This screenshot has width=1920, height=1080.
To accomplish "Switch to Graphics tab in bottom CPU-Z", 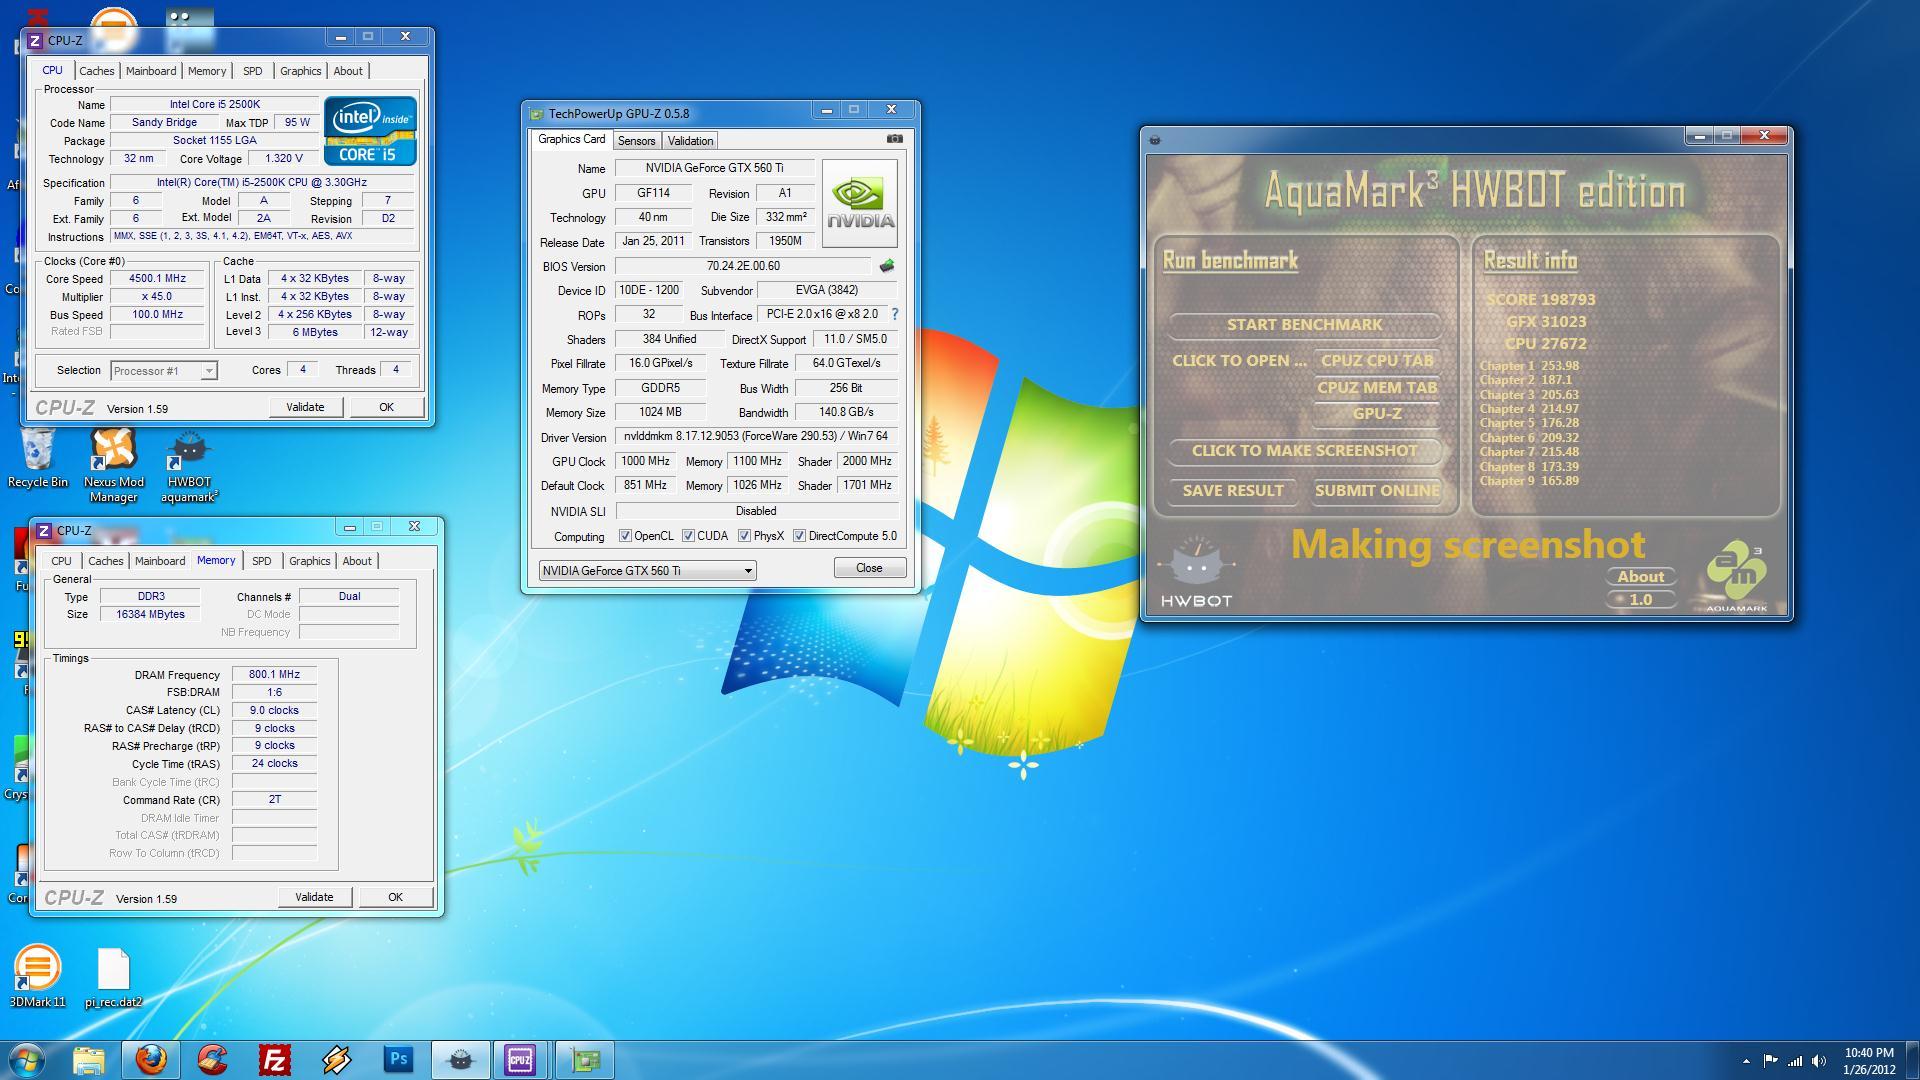I will 309,561.
